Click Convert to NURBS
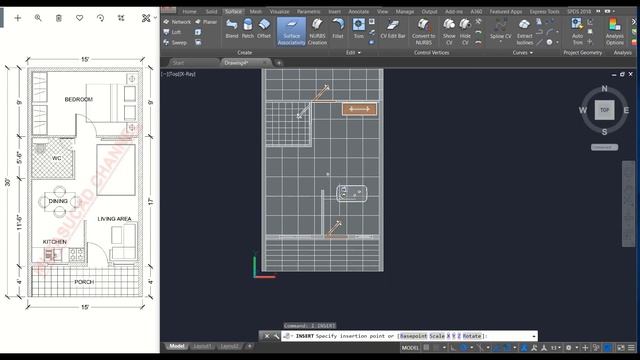 pos(423,31)
